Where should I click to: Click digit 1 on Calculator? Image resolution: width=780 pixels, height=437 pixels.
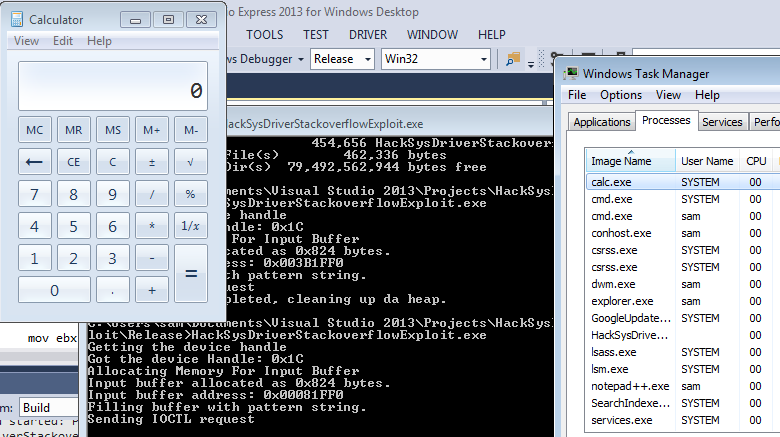(34, 258)
